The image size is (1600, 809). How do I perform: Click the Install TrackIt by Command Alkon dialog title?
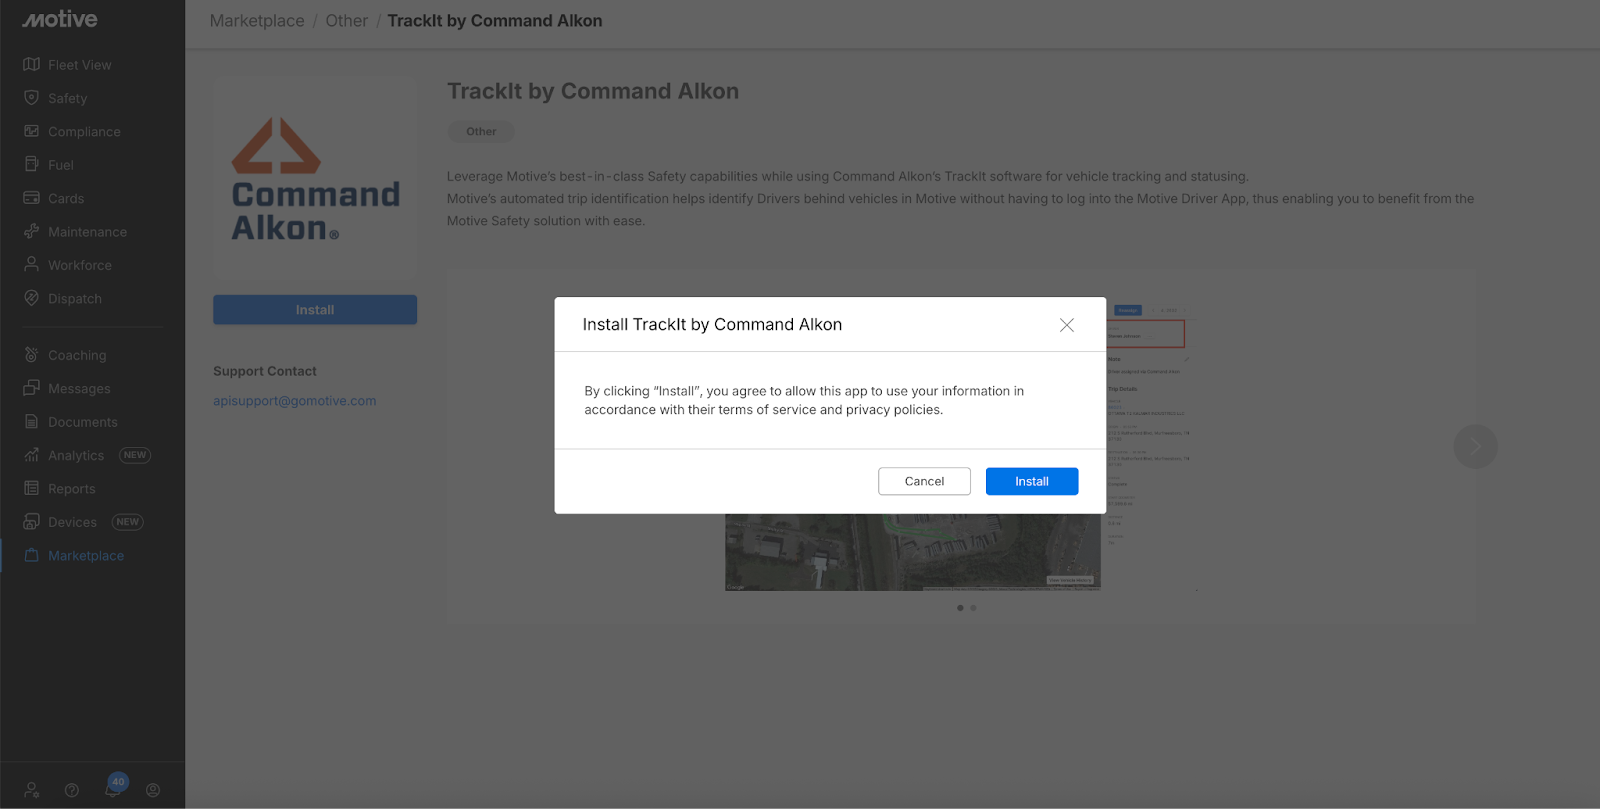[712, 325]
